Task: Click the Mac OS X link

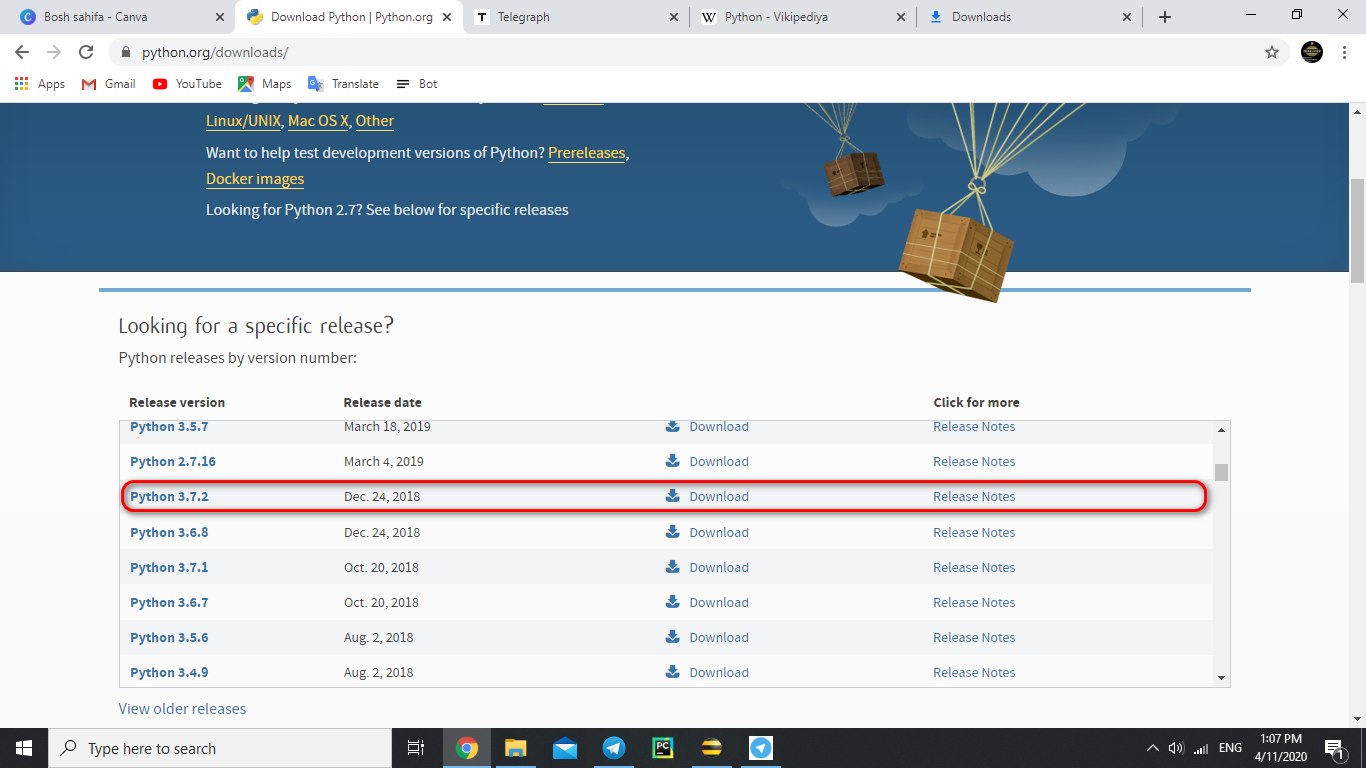Action: [318, 121]
